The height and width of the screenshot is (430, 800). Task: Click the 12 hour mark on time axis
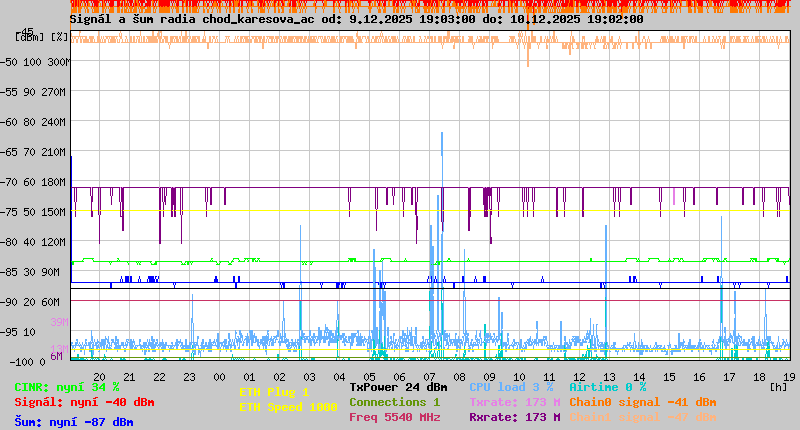click(579, 377)
